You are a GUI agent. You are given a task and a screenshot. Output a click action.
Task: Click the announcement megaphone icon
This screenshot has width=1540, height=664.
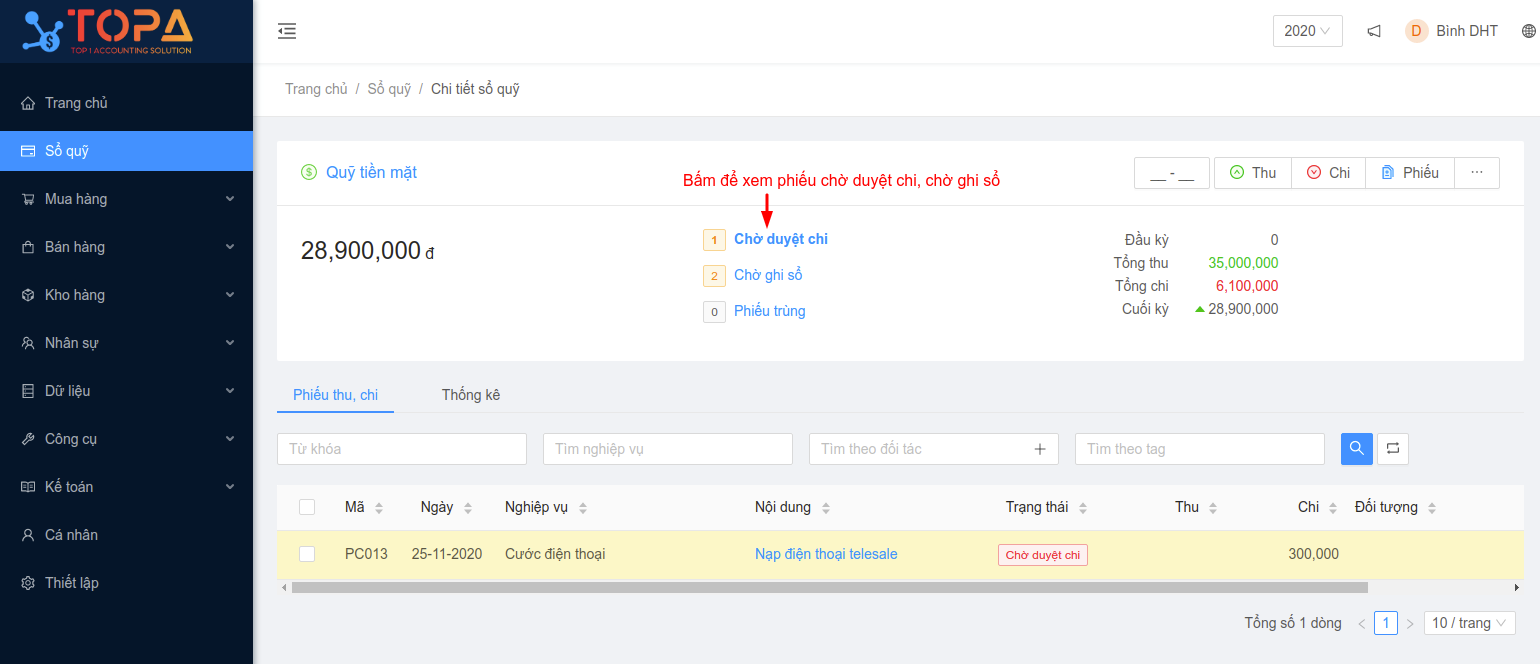[x=1374, y=31]
